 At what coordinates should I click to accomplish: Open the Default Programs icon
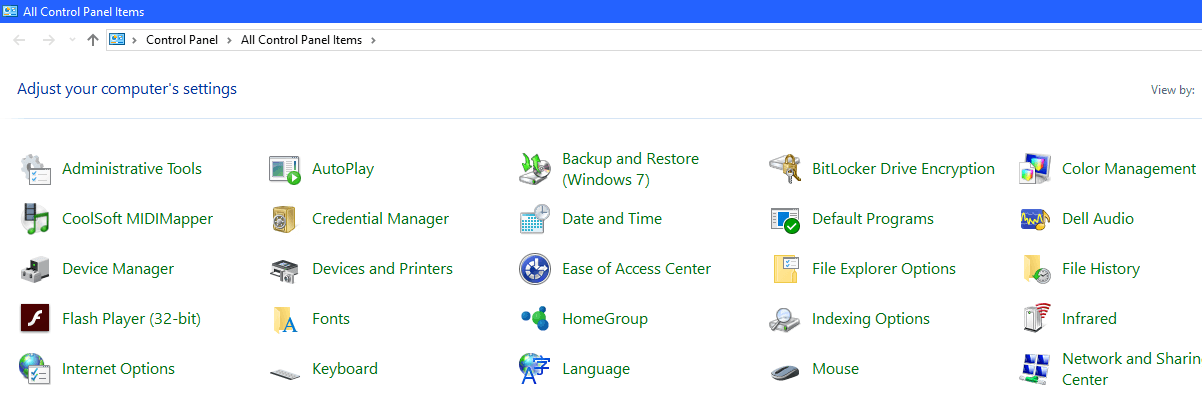point(785,219)
